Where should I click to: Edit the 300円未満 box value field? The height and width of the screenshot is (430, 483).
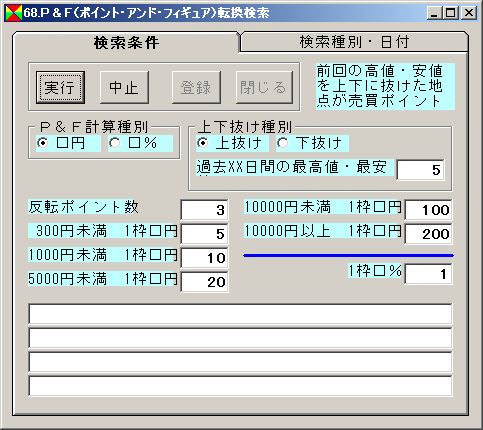[204, 234]
